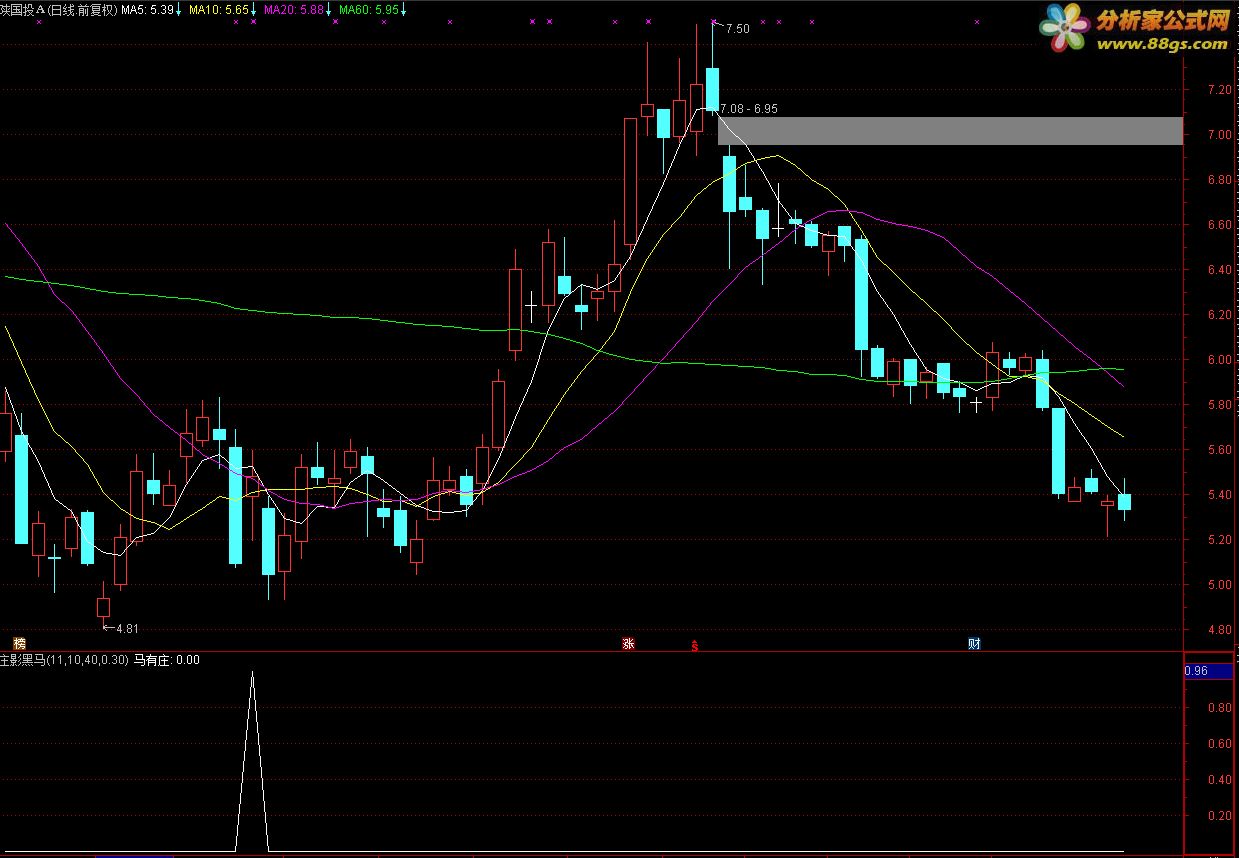Click the MA20 down arrow indicator
Image resolution: width=1239 pixels, height=858 pixels.
[x=329, y=9]
